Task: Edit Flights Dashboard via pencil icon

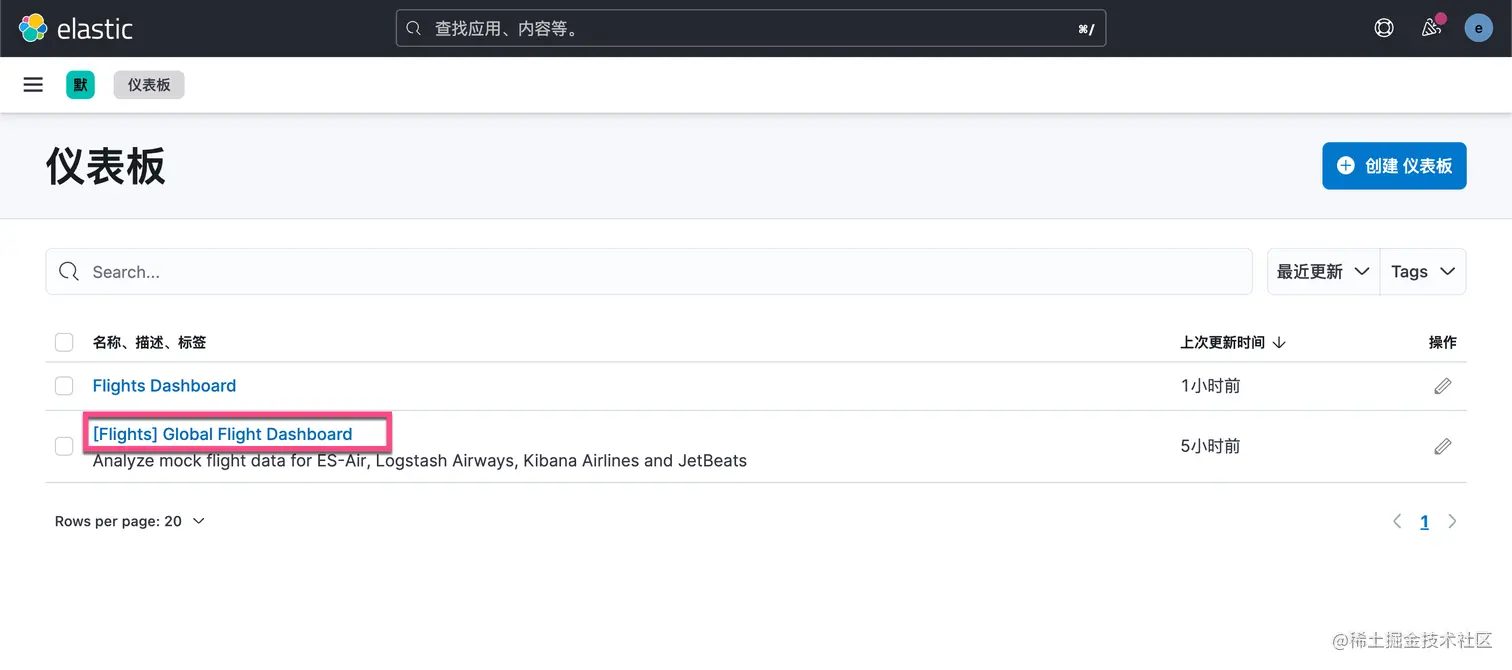Action: click(1442, 386)
